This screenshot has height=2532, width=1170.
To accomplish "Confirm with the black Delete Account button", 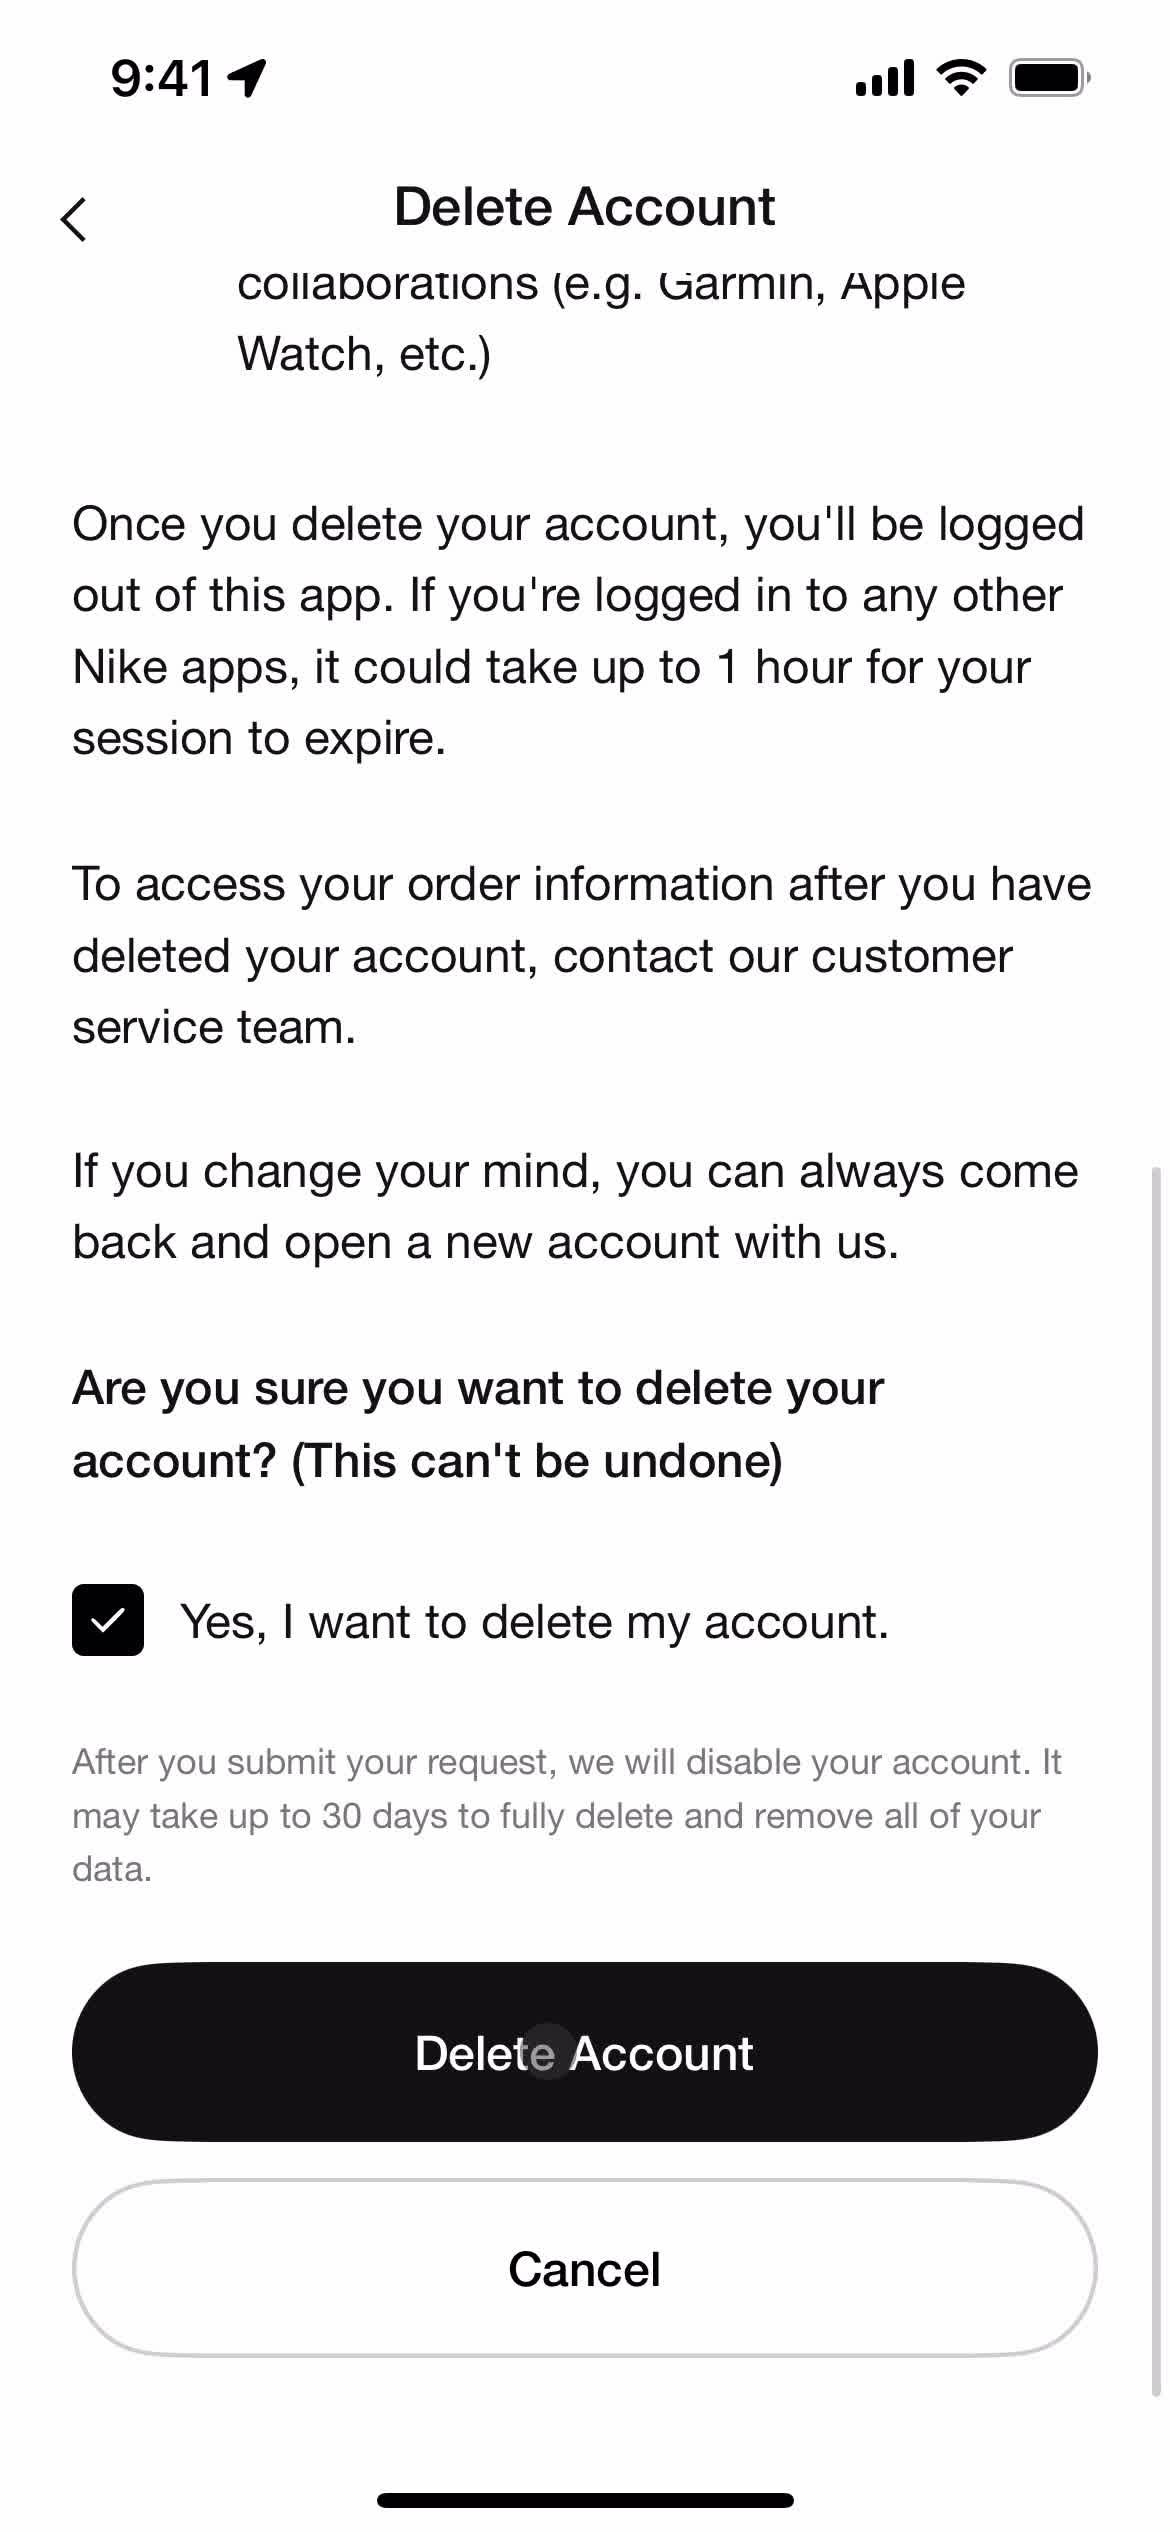I will tap(585, 2052).
